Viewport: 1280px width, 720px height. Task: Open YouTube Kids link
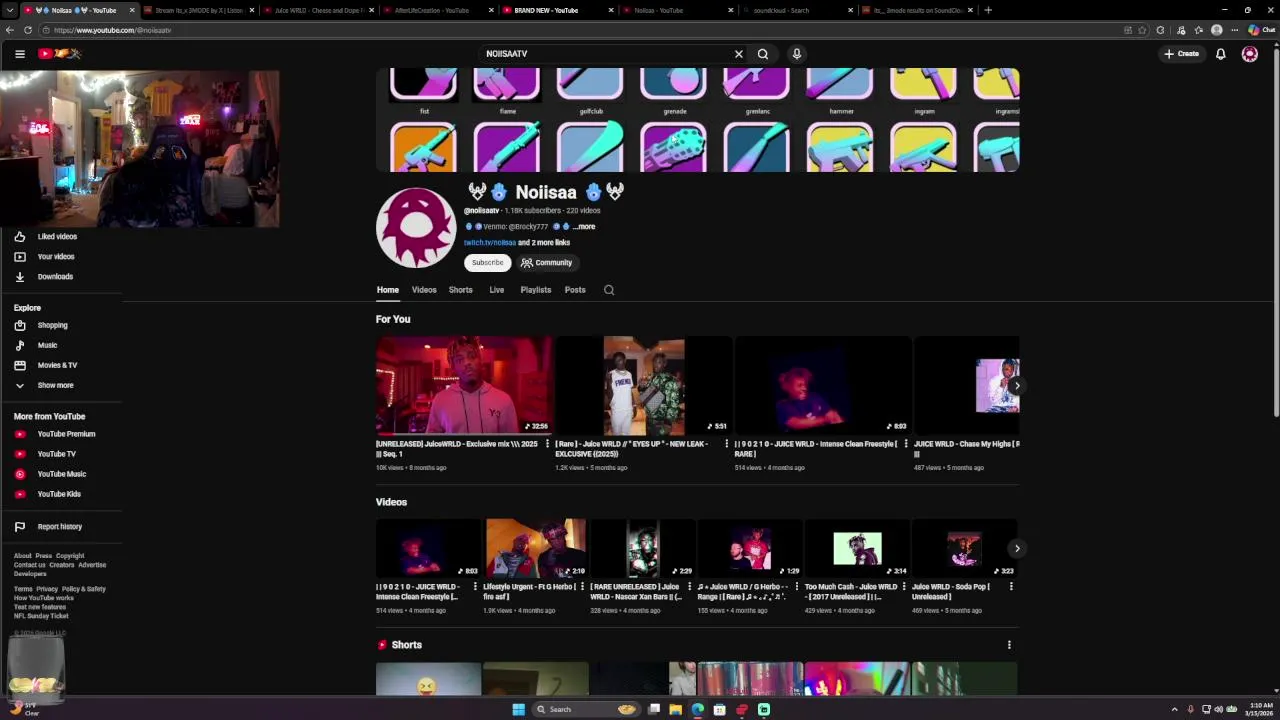pos(59,494)
